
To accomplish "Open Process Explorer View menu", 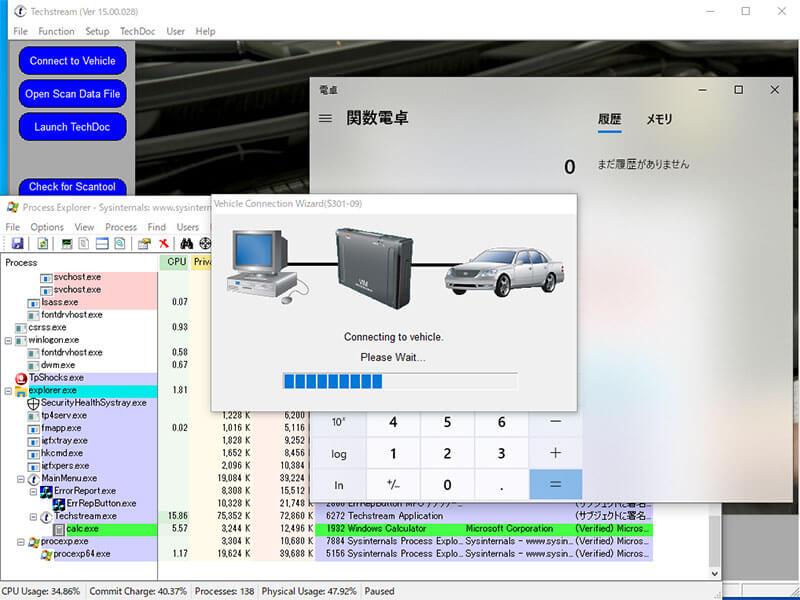I will point(84,227).
